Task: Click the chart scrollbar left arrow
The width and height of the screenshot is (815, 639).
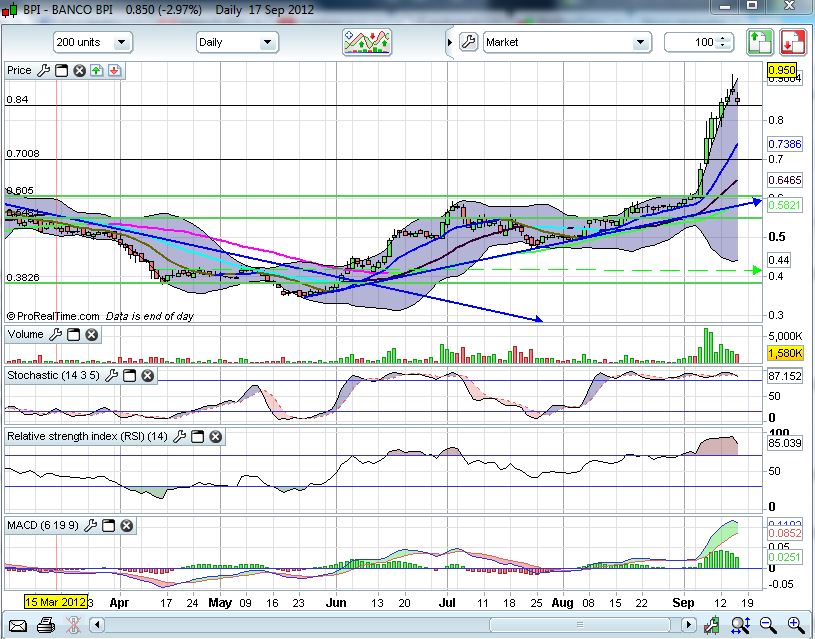Action: [x=97, y=624]
